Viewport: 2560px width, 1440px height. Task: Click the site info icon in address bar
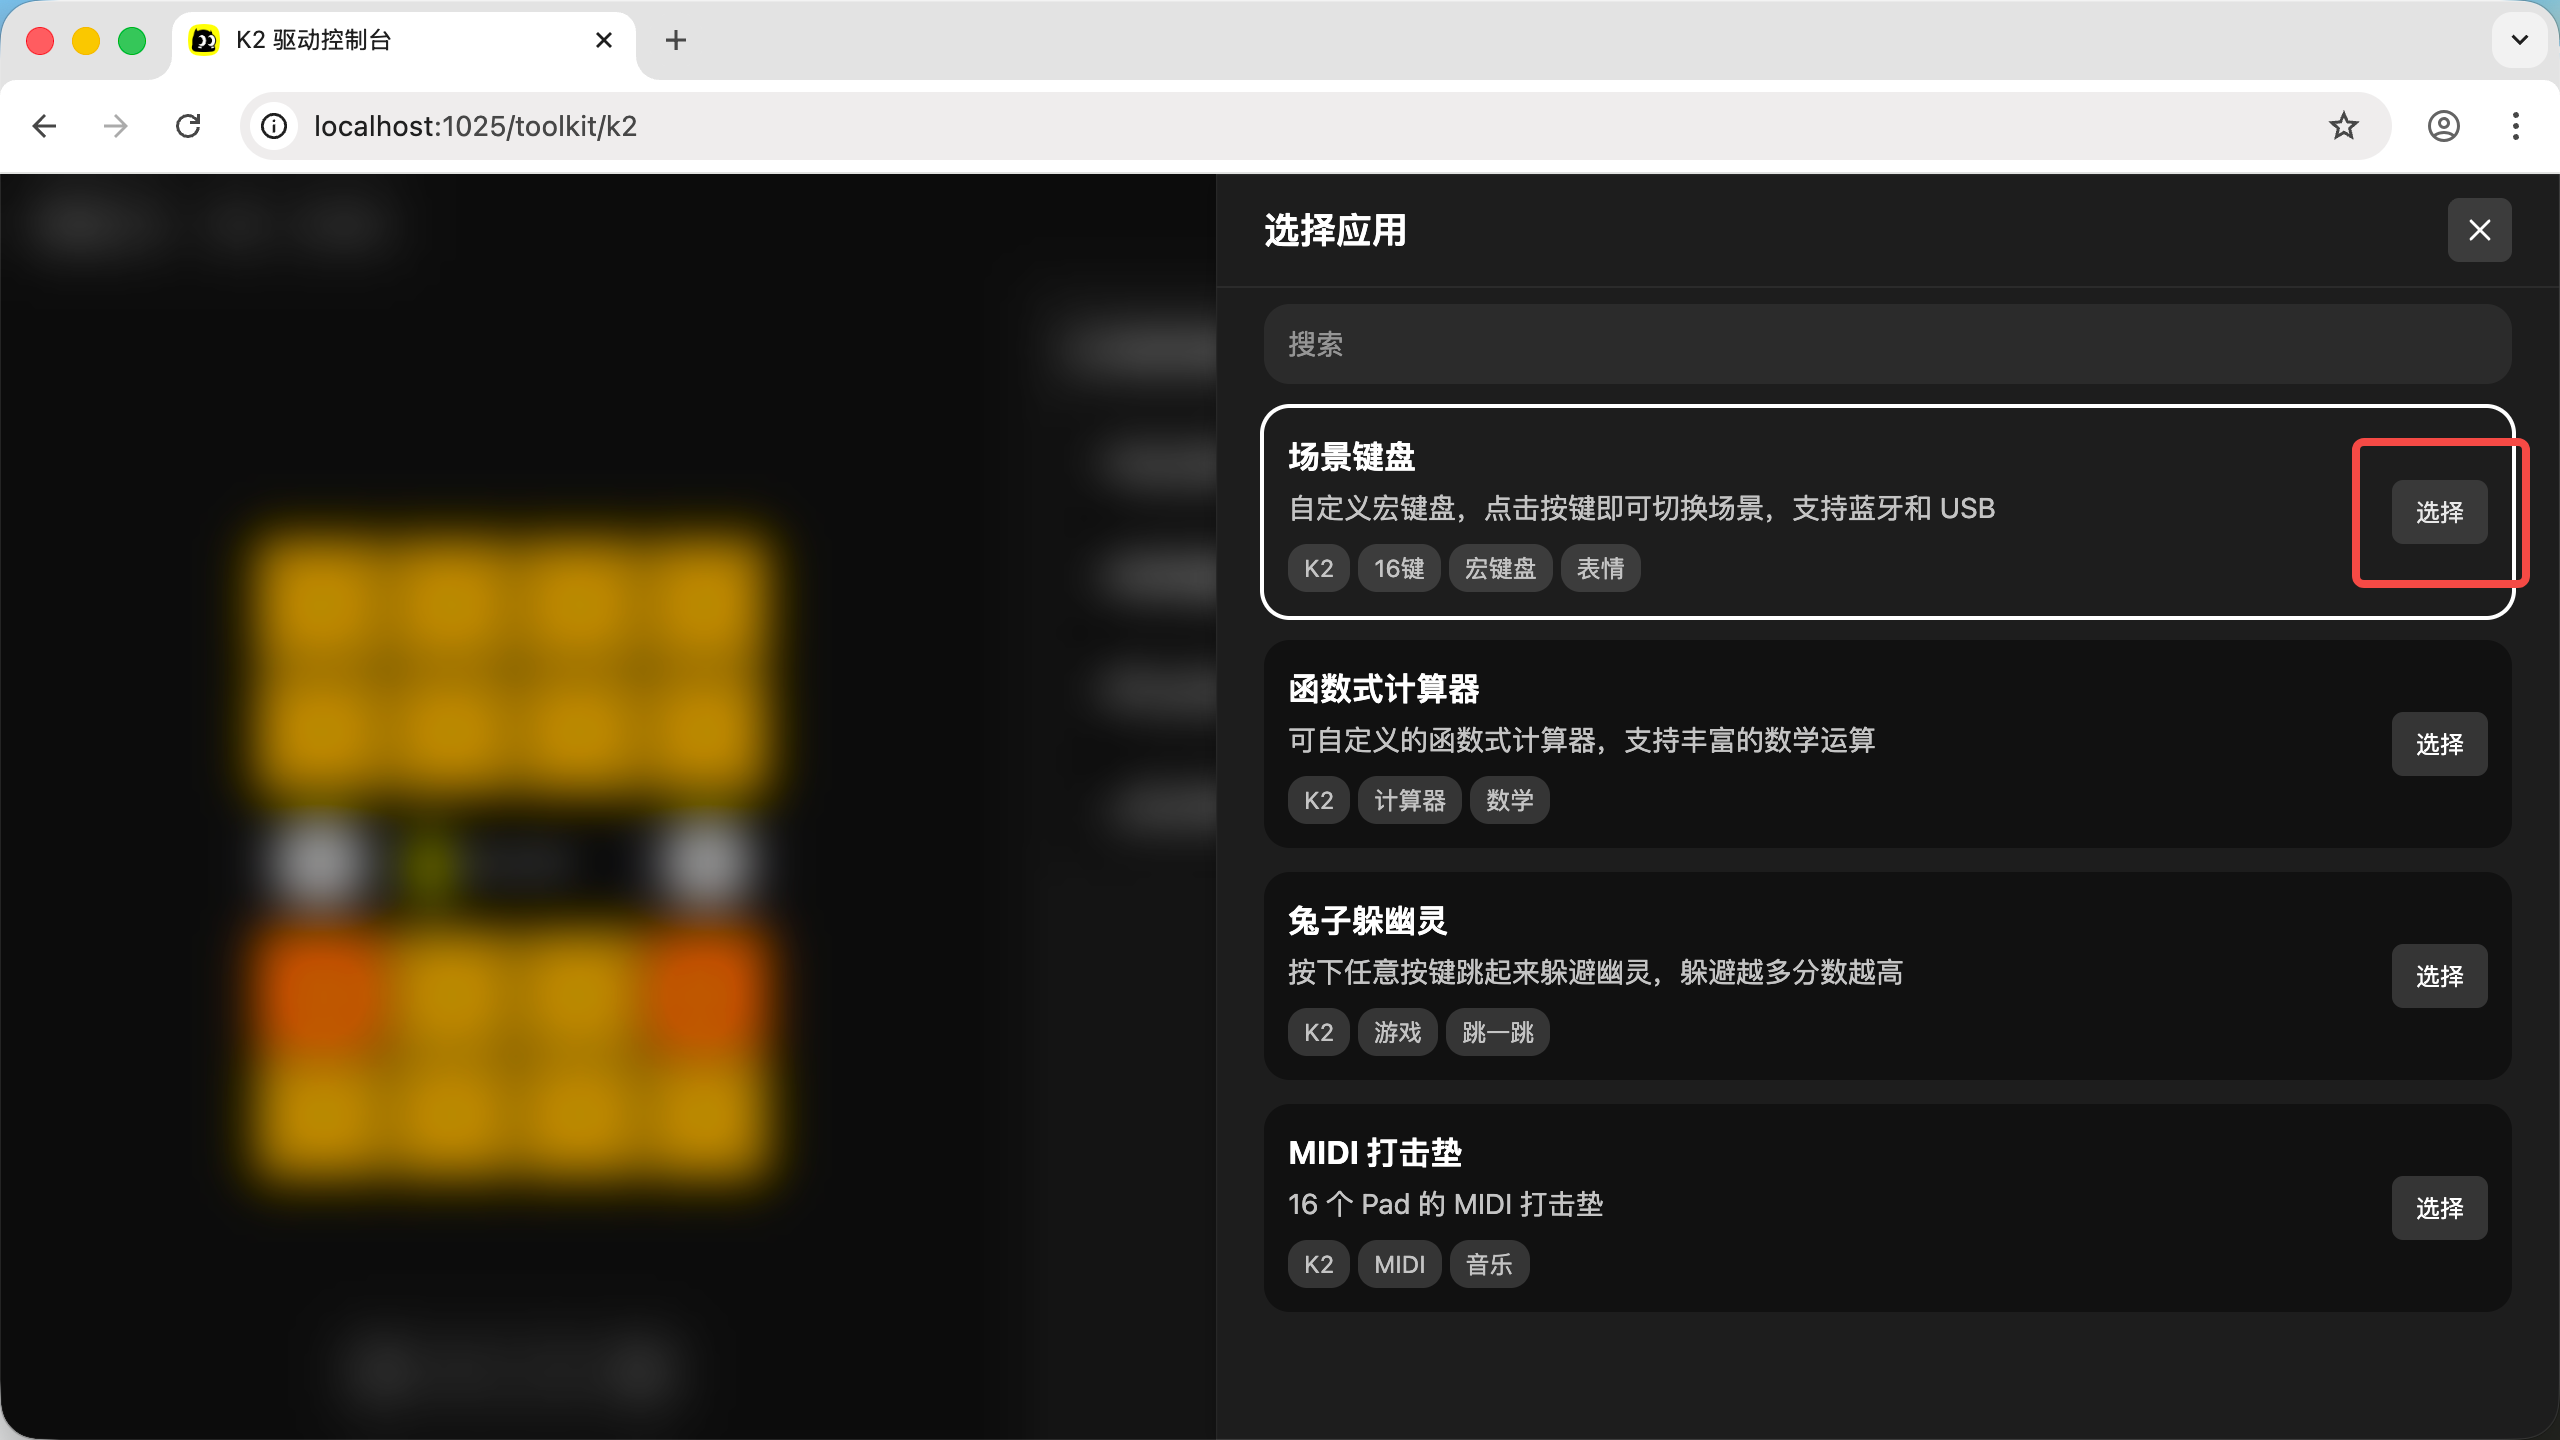tap(274, 126)
